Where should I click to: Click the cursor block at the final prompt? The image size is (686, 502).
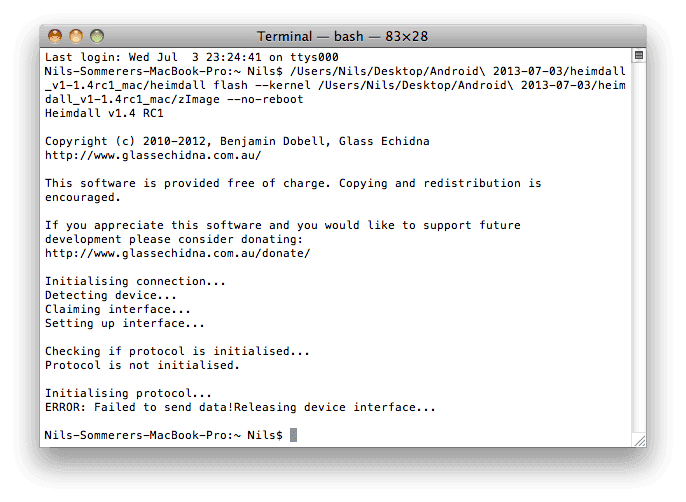(294, 435)
